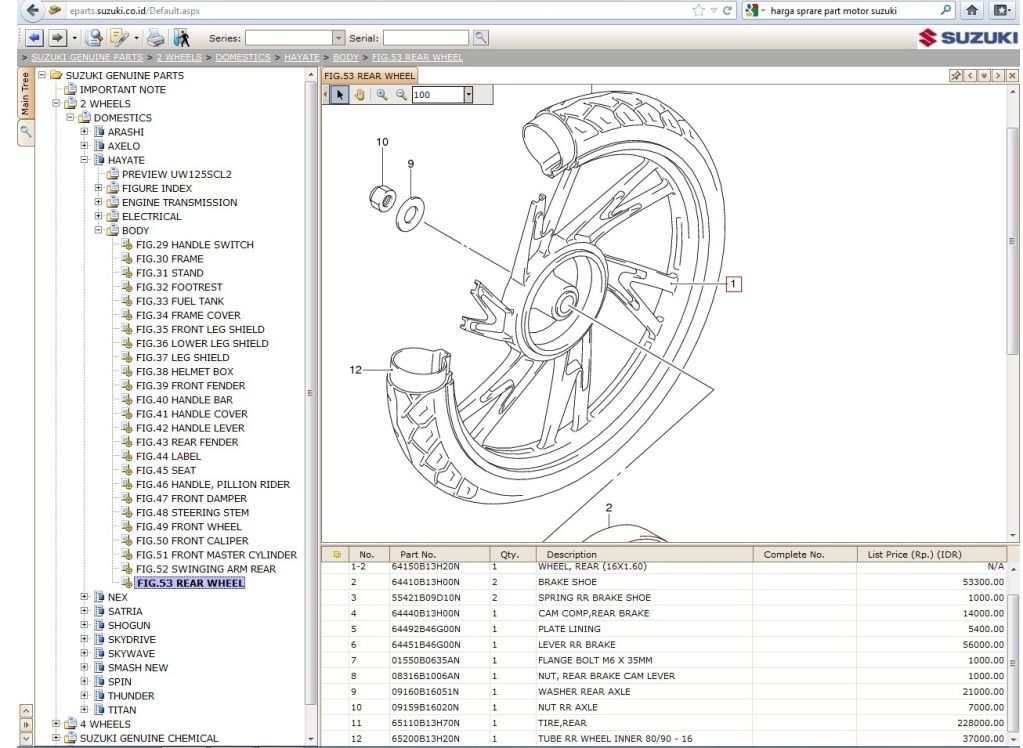
Task: Open the tab list down-arrow button
Action: (984, 76)
